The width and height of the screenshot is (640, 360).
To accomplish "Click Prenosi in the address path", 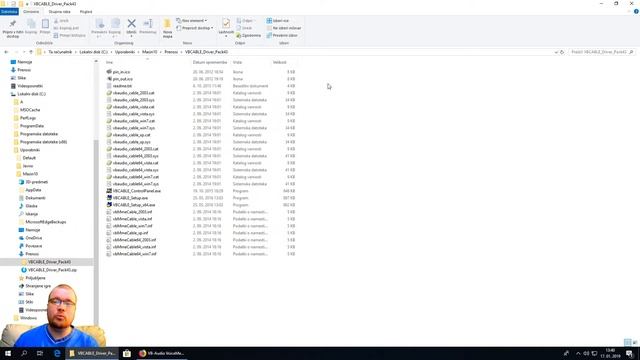I will coord(171,52).
